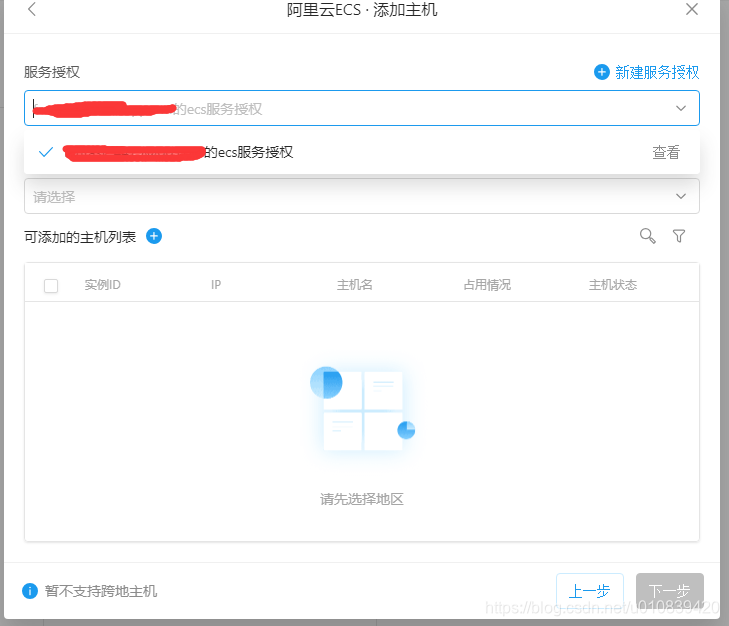729x626 pixels.
Task: Select the checked ecs服务授权 option
Action: coord(362,152)
